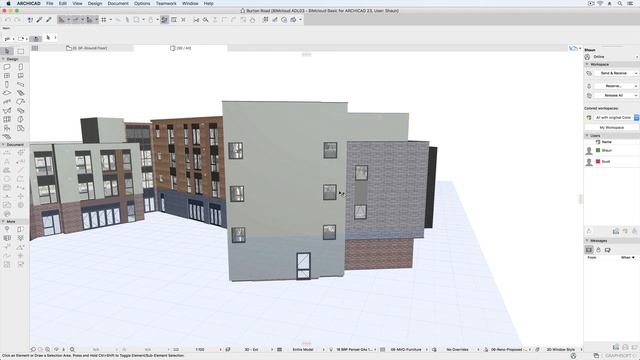Click the Release All icon in Teamwork panel
The width and height of the screenshot is (640, 360).
point(589,96)
